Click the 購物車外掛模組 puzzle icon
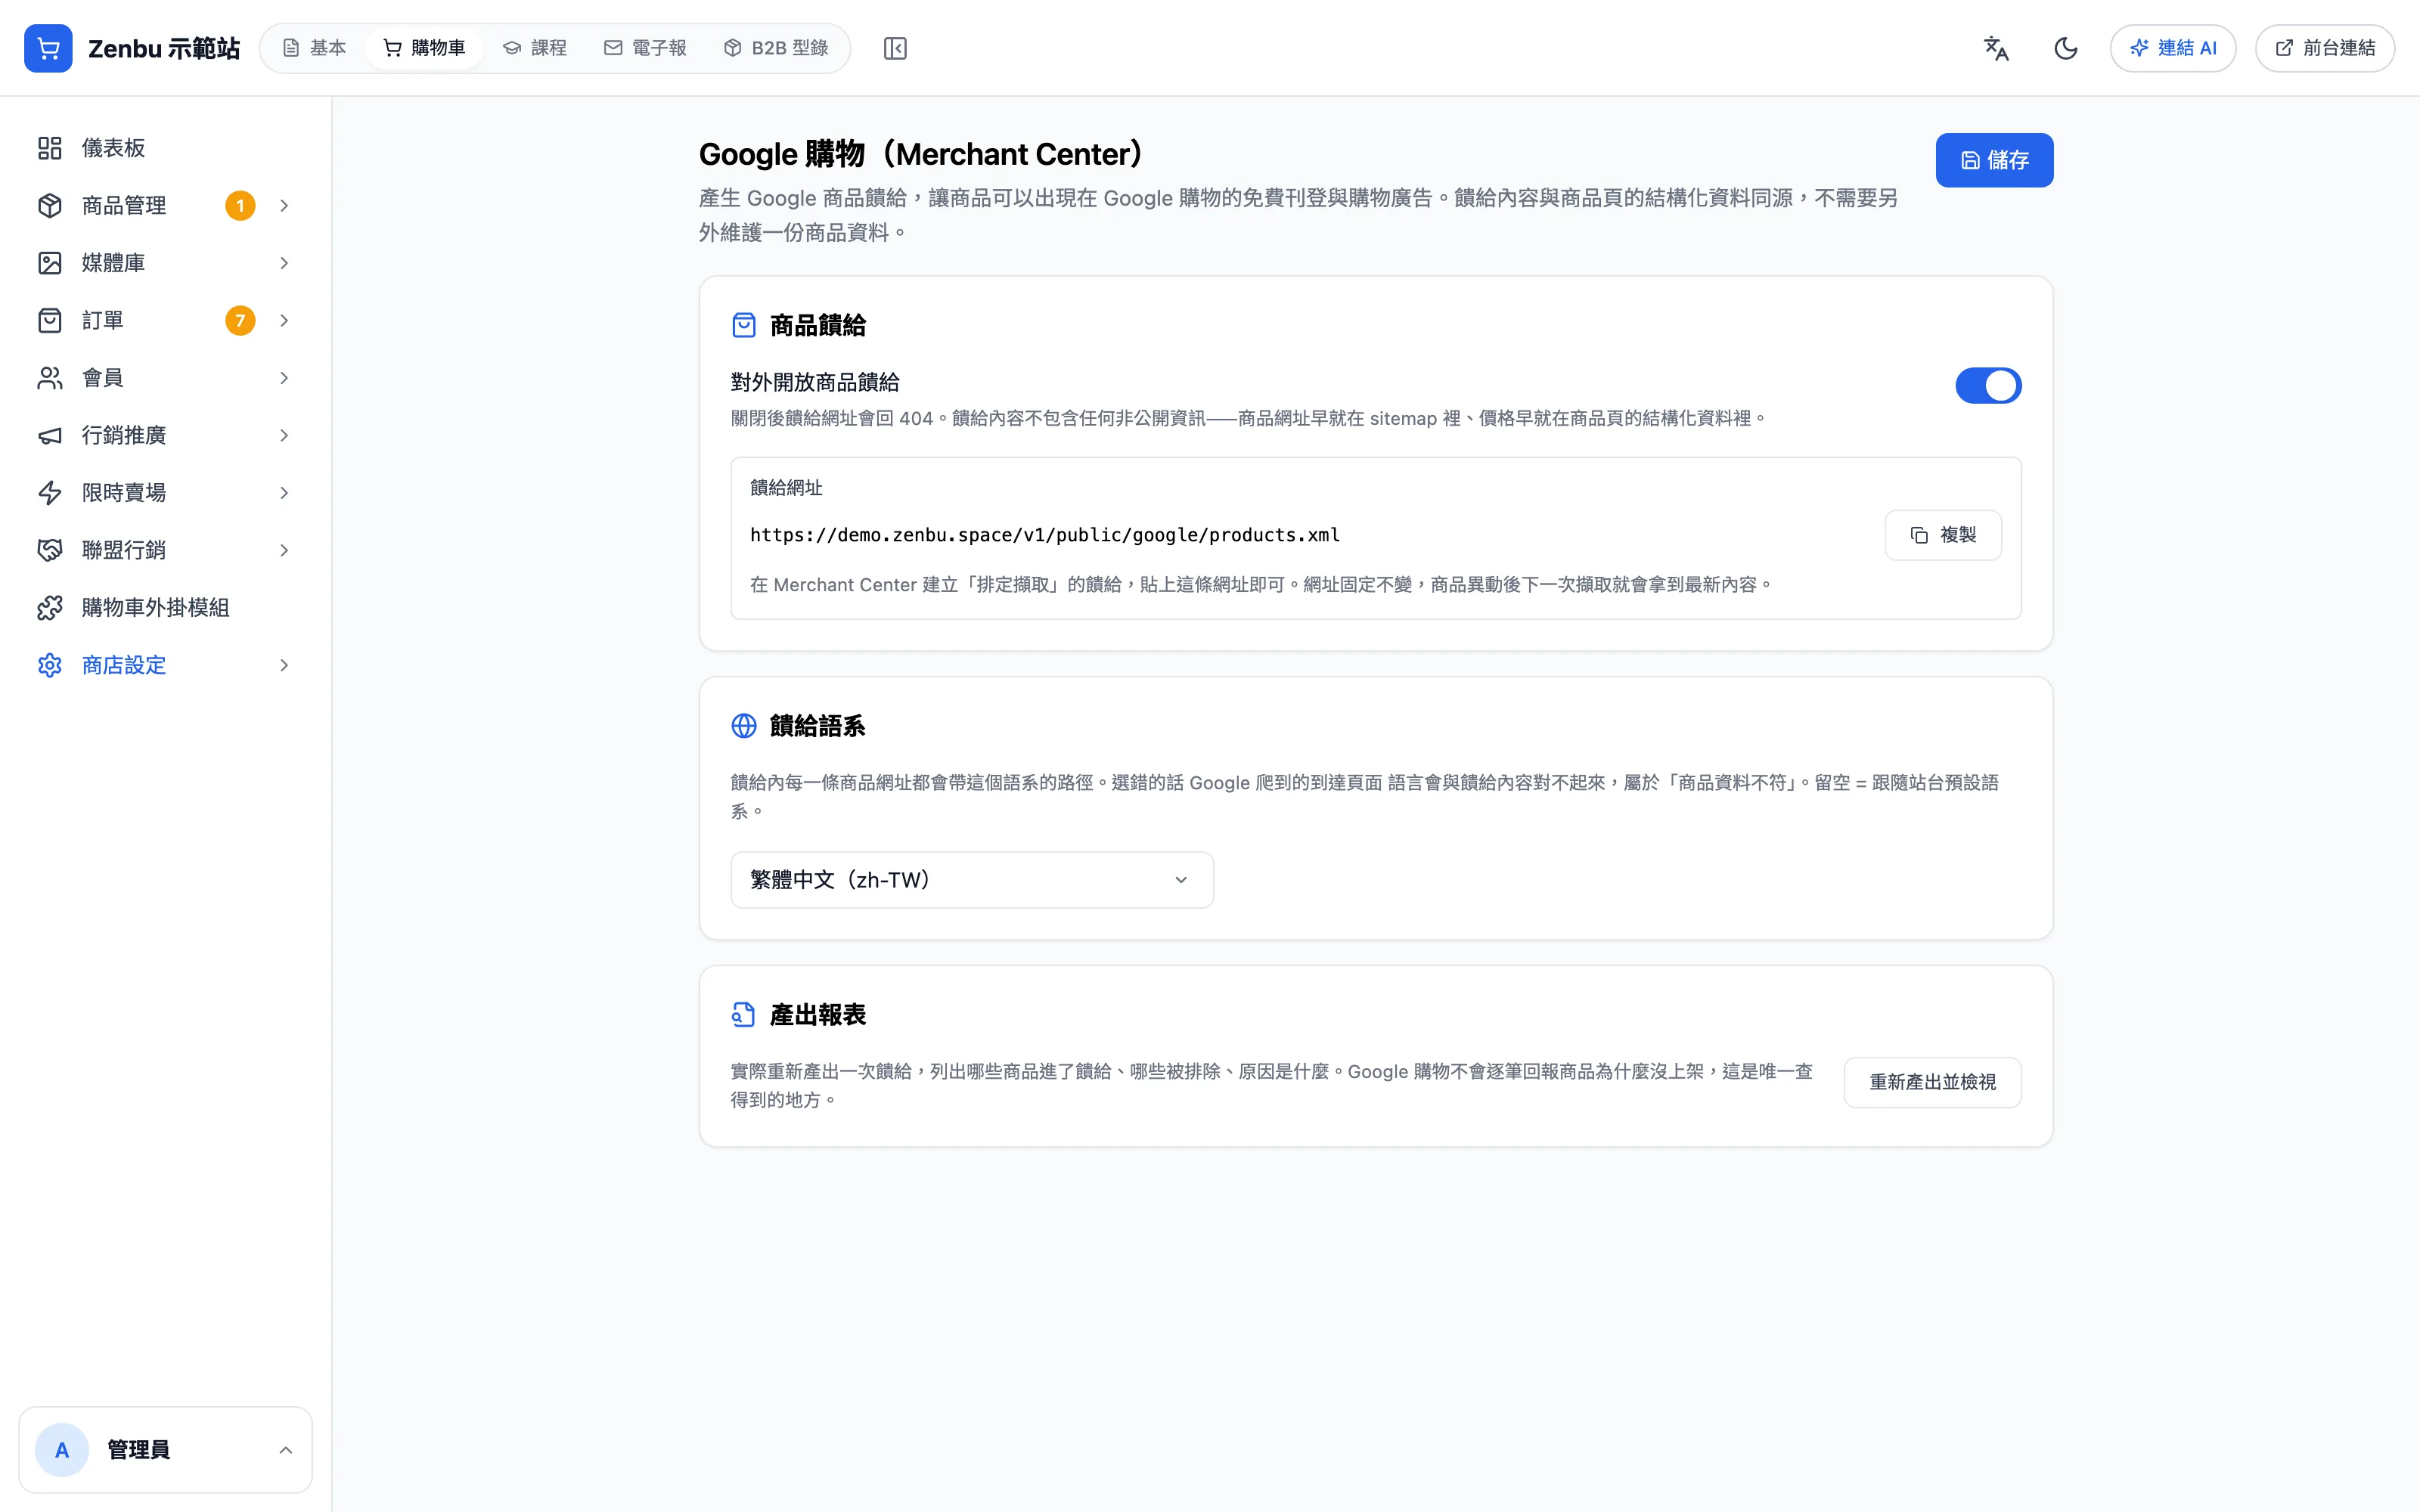 (x=50, y=608)
